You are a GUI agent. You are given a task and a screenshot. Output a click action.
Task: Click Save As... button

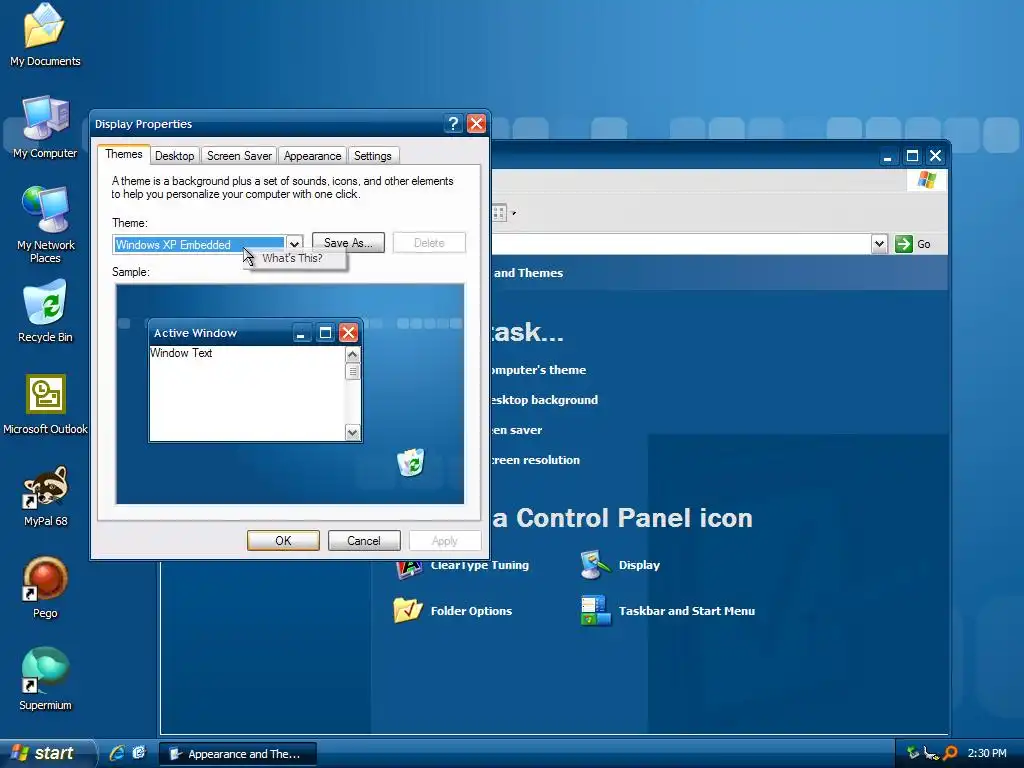click(x=348, y=242)
